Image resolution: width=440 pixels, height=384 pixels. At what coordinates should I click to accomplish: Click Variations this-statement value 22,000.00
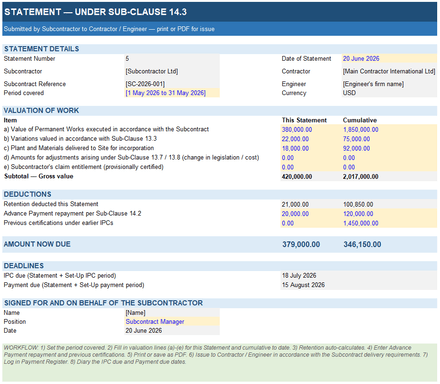(x=311, y=139)
